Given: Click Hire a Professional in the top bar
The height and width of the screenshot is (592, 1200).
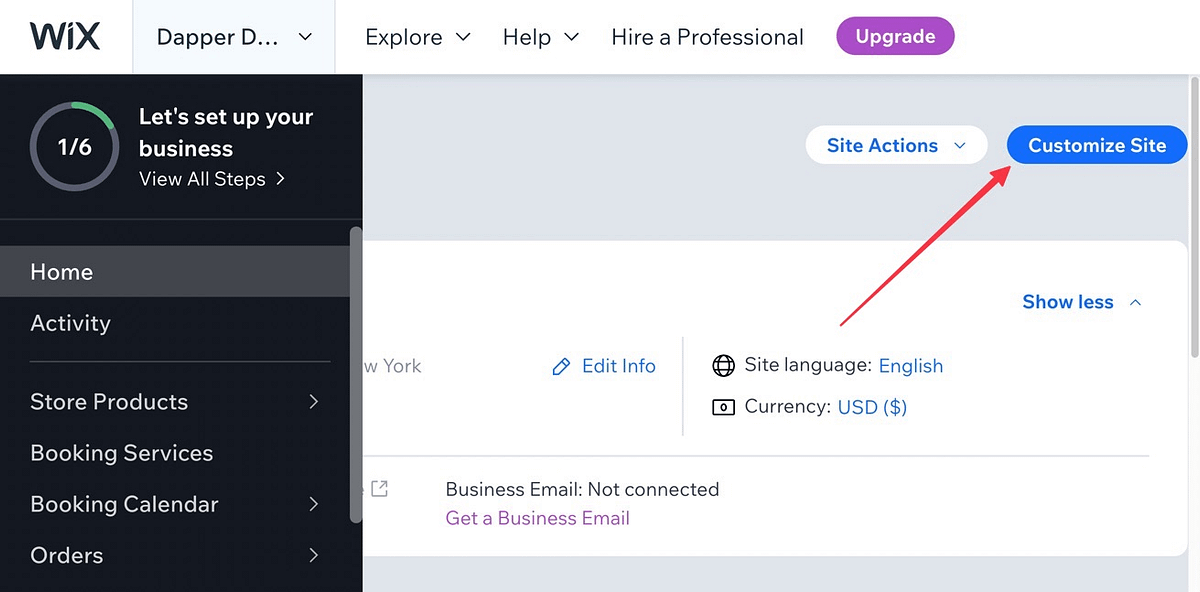Looking at the screenshot, I should (707, 37).
